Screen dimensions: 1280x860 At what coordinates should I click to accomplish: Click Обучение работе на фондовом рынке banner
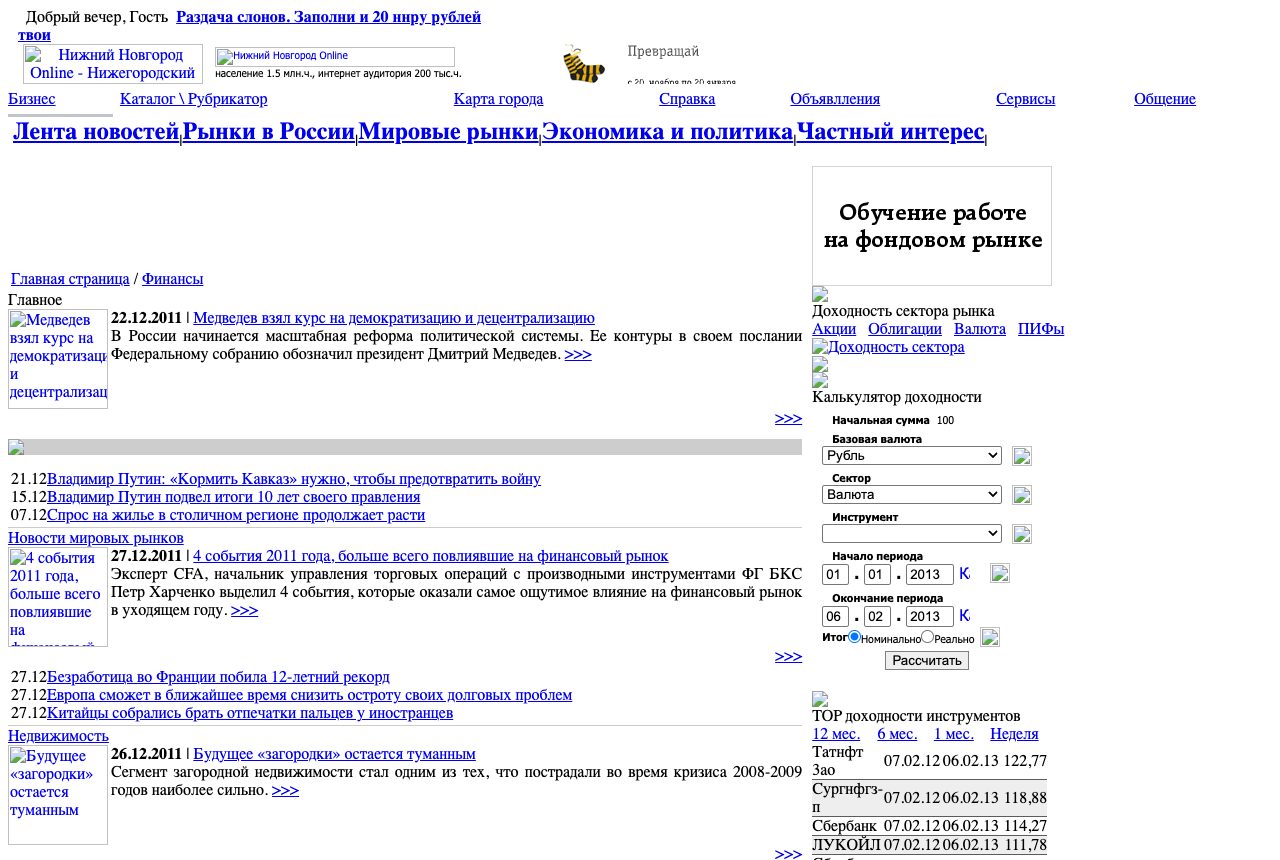(x=932, y=226)
